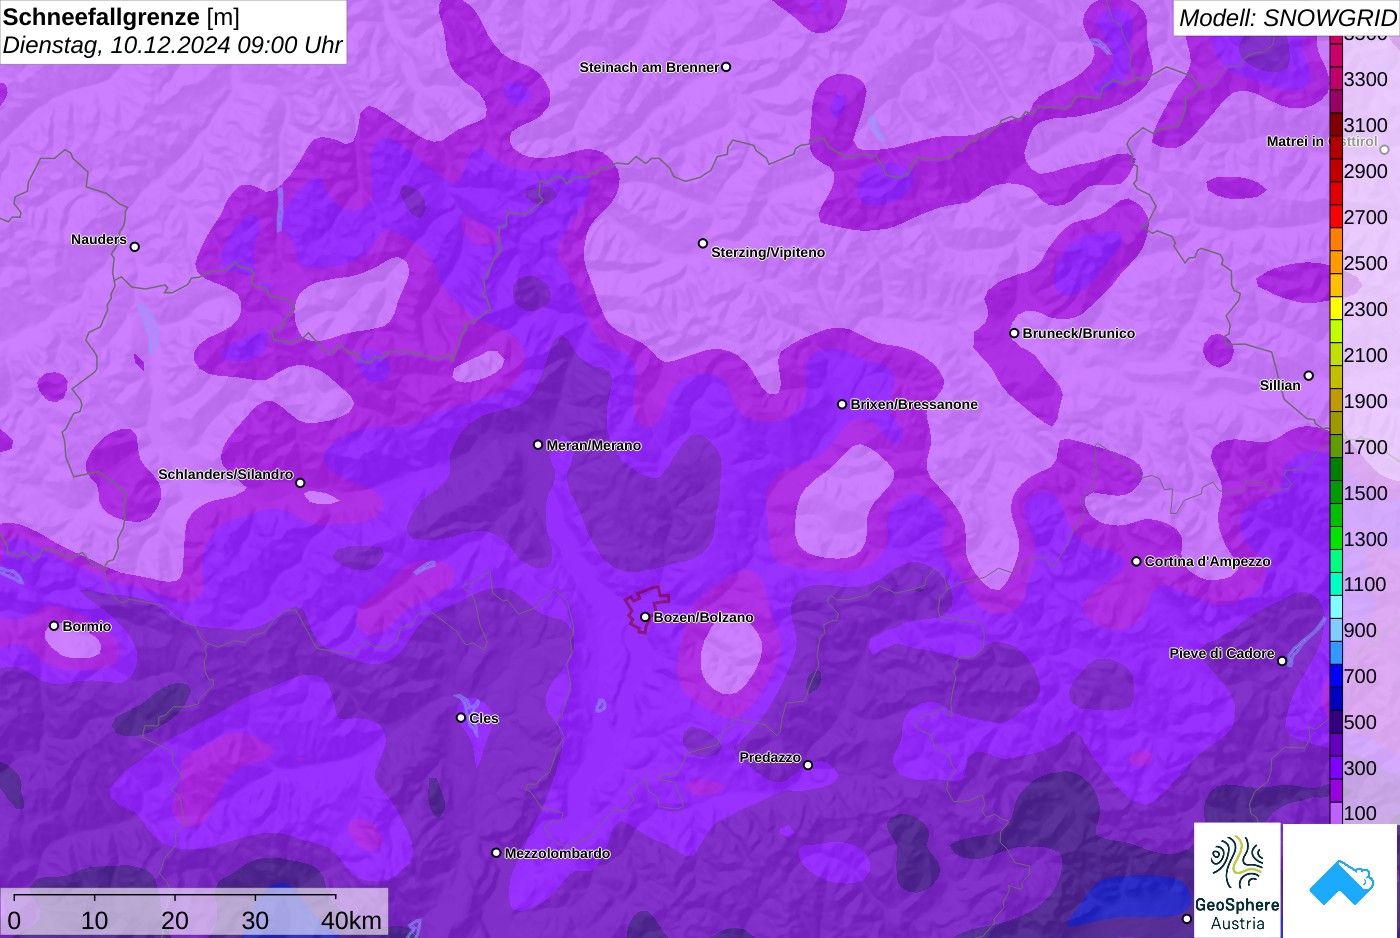1400x938 pixels.
Task: Click the 1300 legend value
Action: (x=1365, y=540)
